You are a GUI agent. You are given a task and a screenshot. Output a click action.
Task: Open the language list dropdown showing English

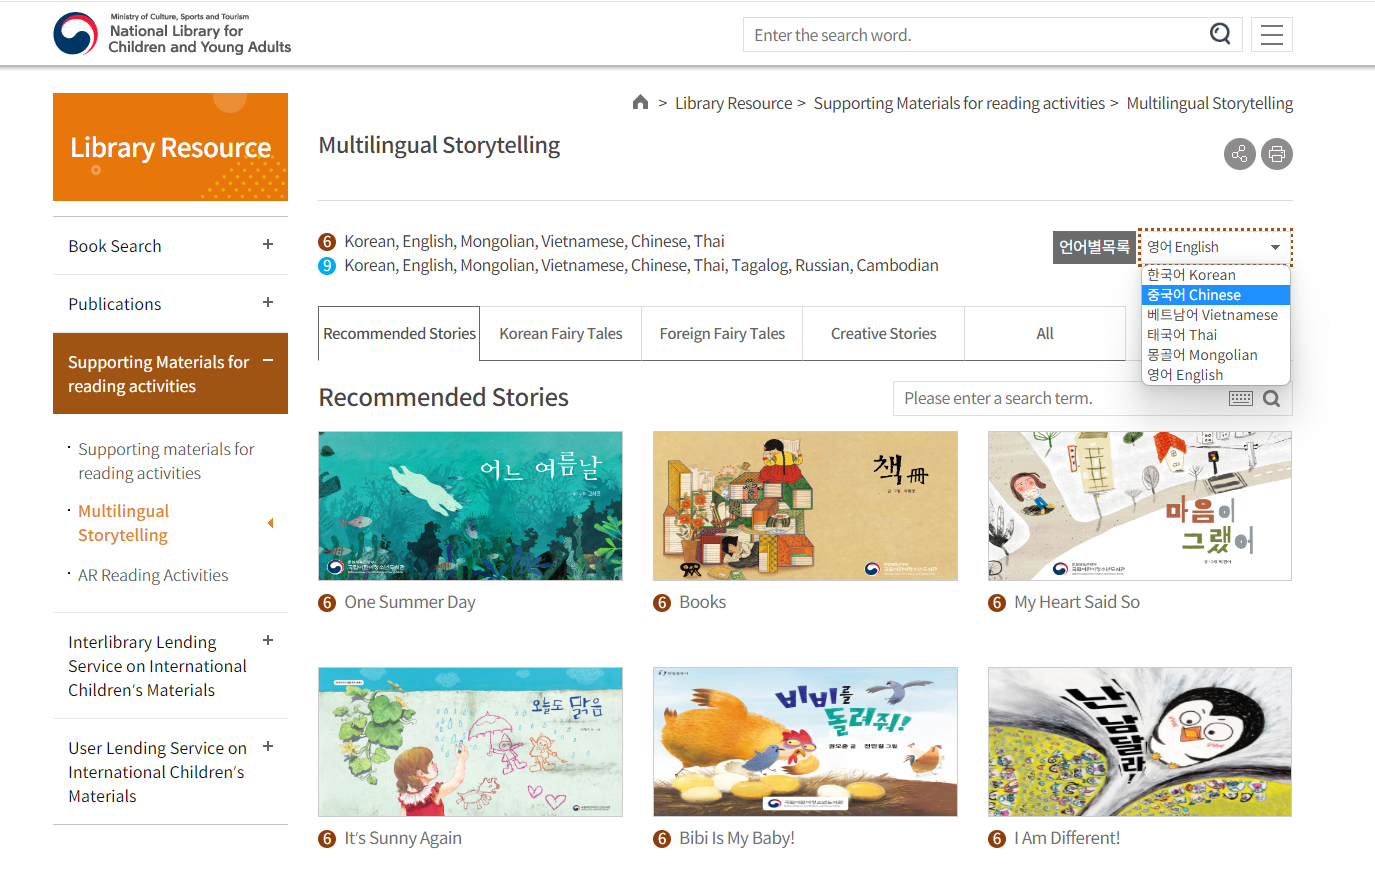point(1215,247)
